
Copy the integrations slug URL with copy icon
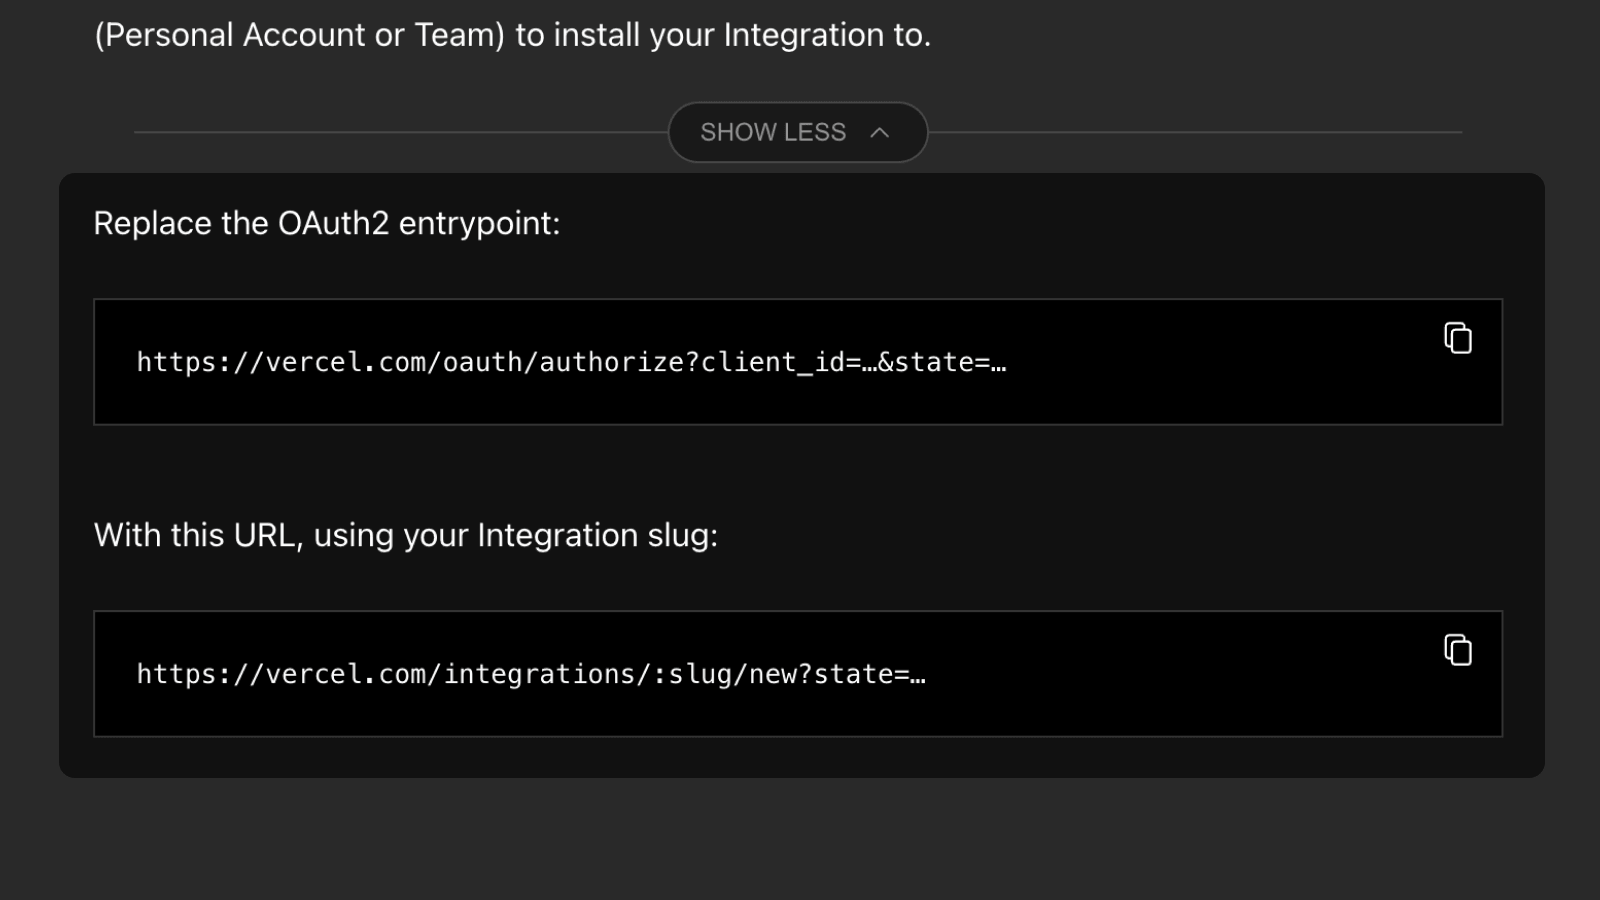click(1458, 650)
